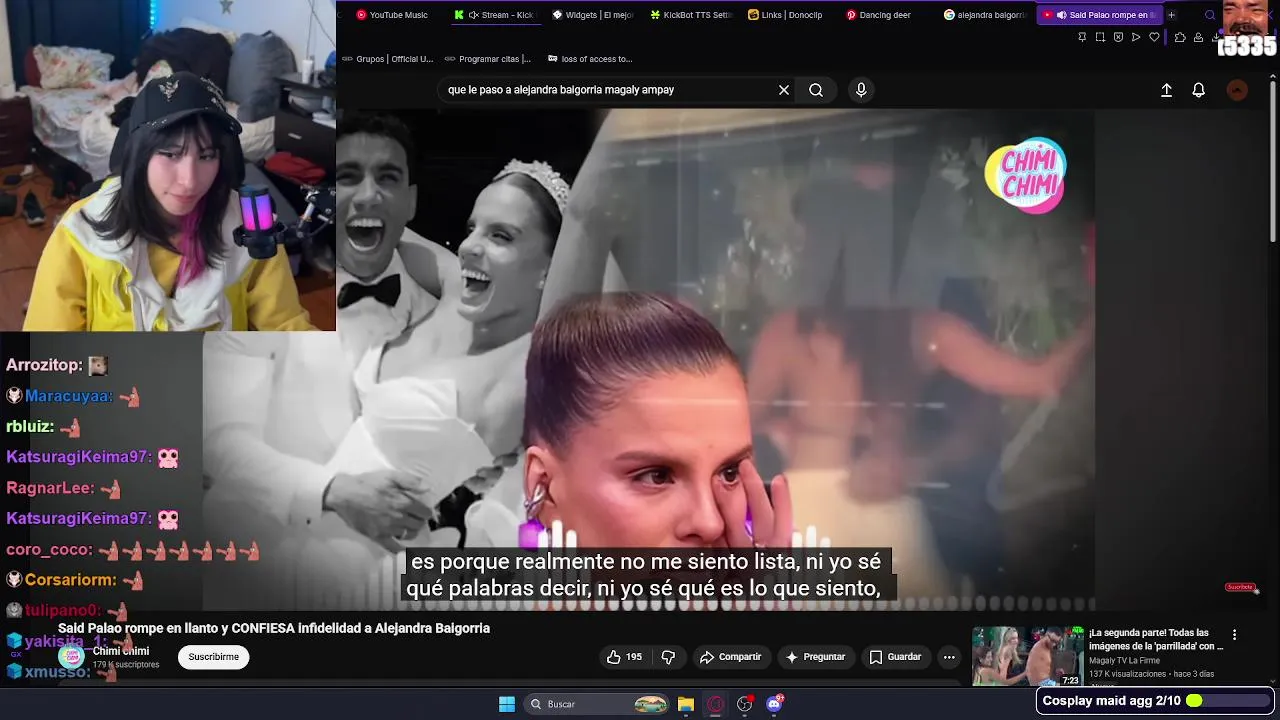Subscribe to Chimi chimi via Suscribirme

pyautogui.click(x=214, y=657)
